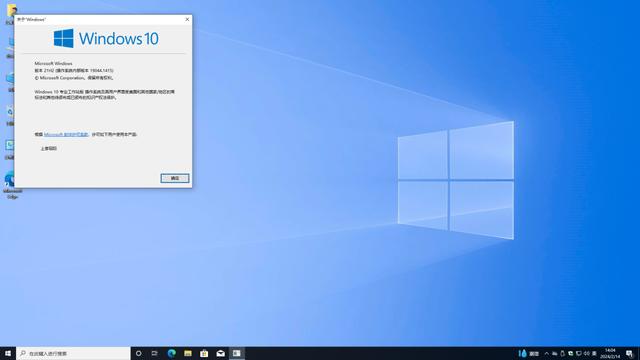Click the version 21H2 build text
The image size is (640, 360).
point(74,71)
